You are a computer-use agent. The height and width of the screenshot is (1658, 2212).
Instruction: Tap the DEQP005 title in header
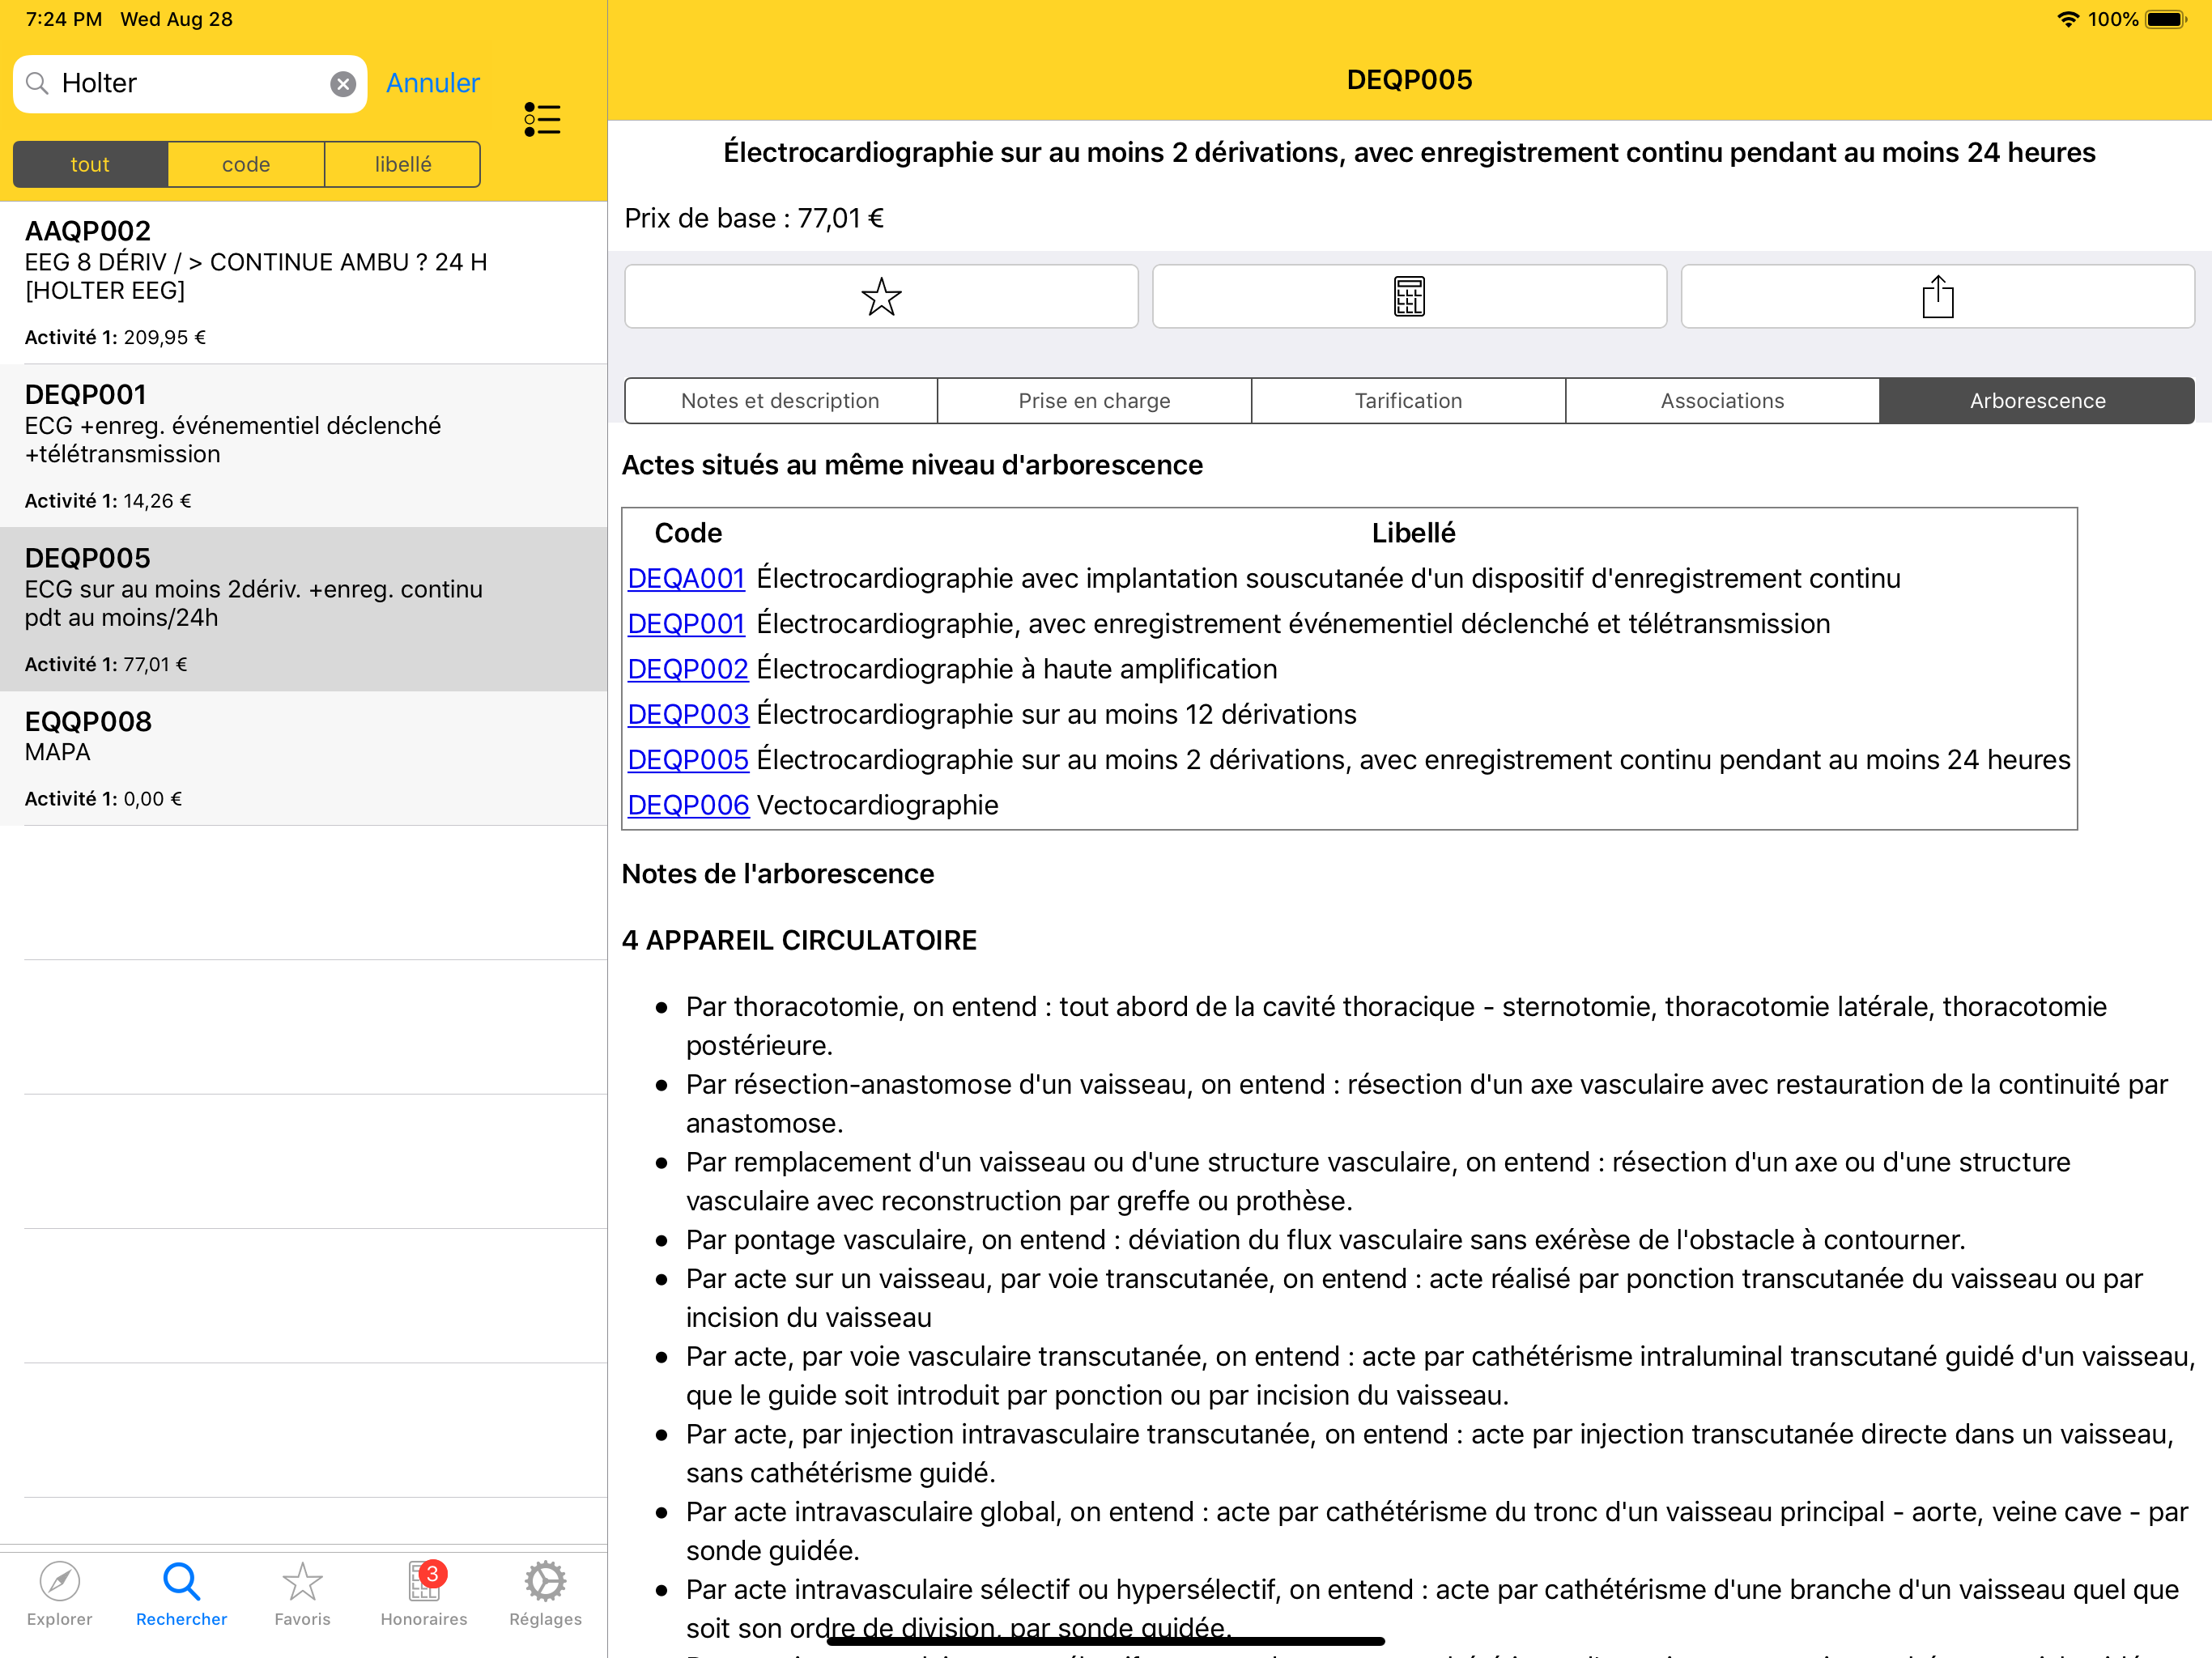[1409, 80]
